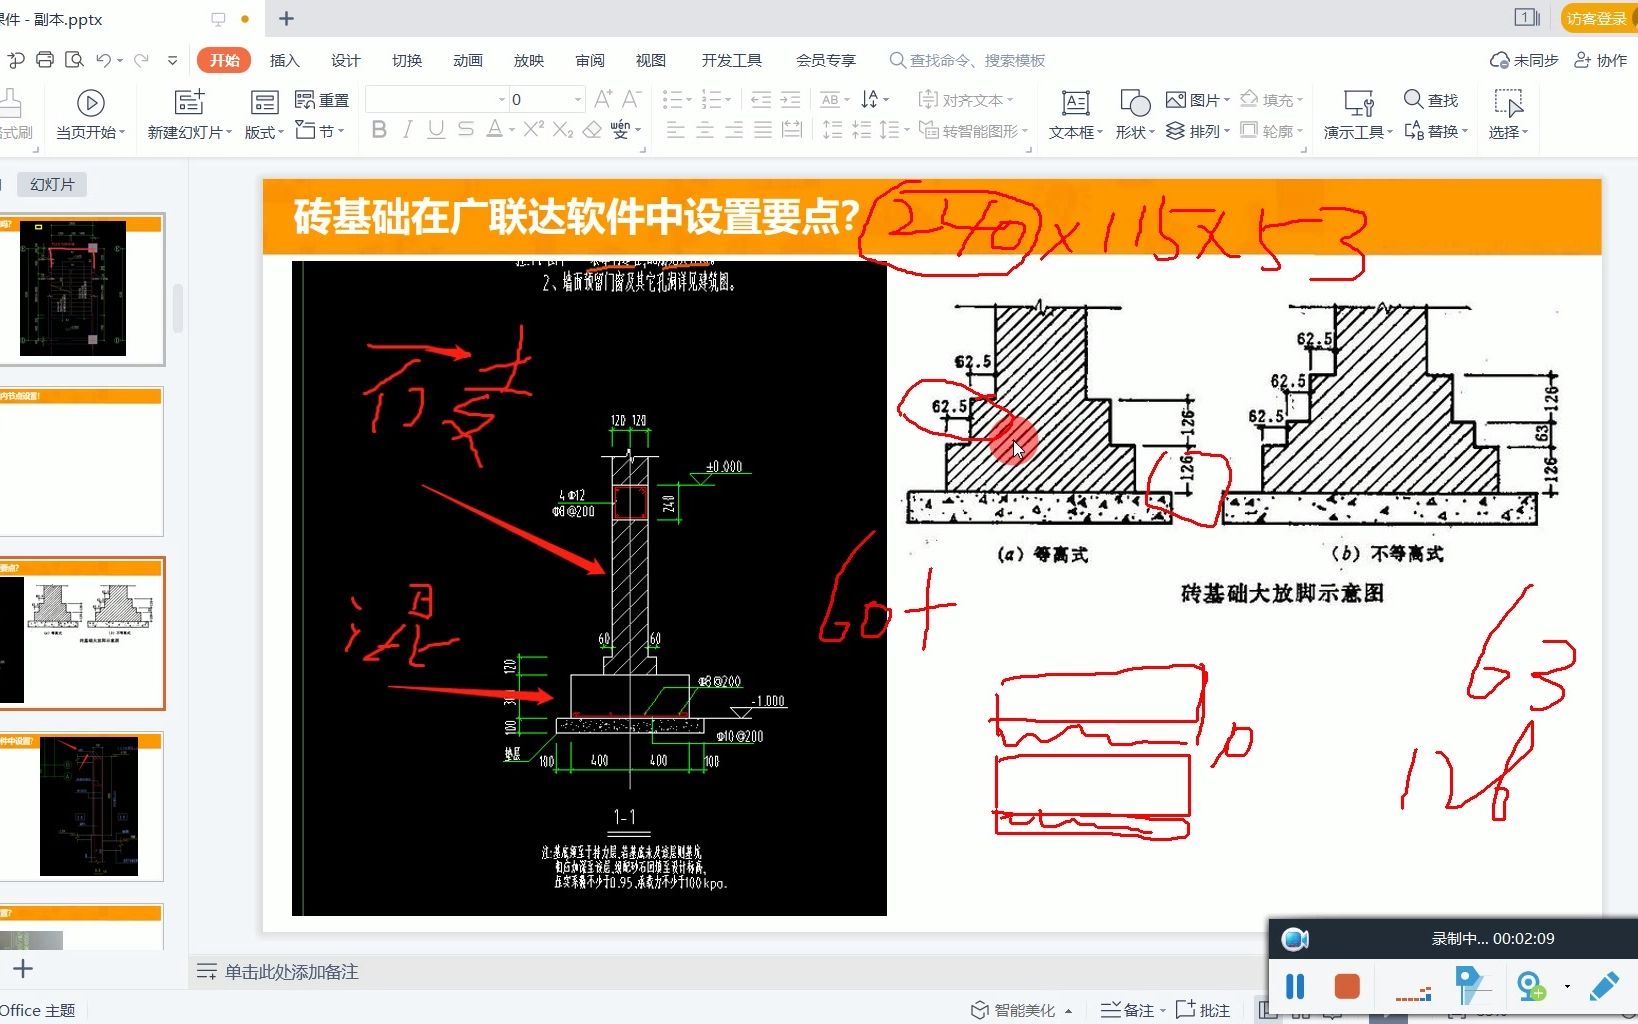Start slideshow from current slide icon

[x=91, y=103]
